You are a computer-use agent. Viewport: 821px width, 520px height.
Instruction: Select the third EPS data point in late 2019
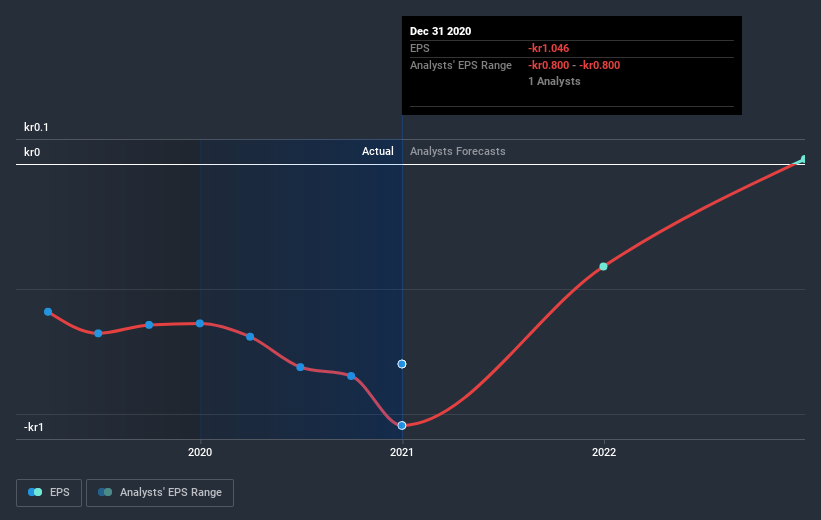pyautogui.click(x=149, y=325)
